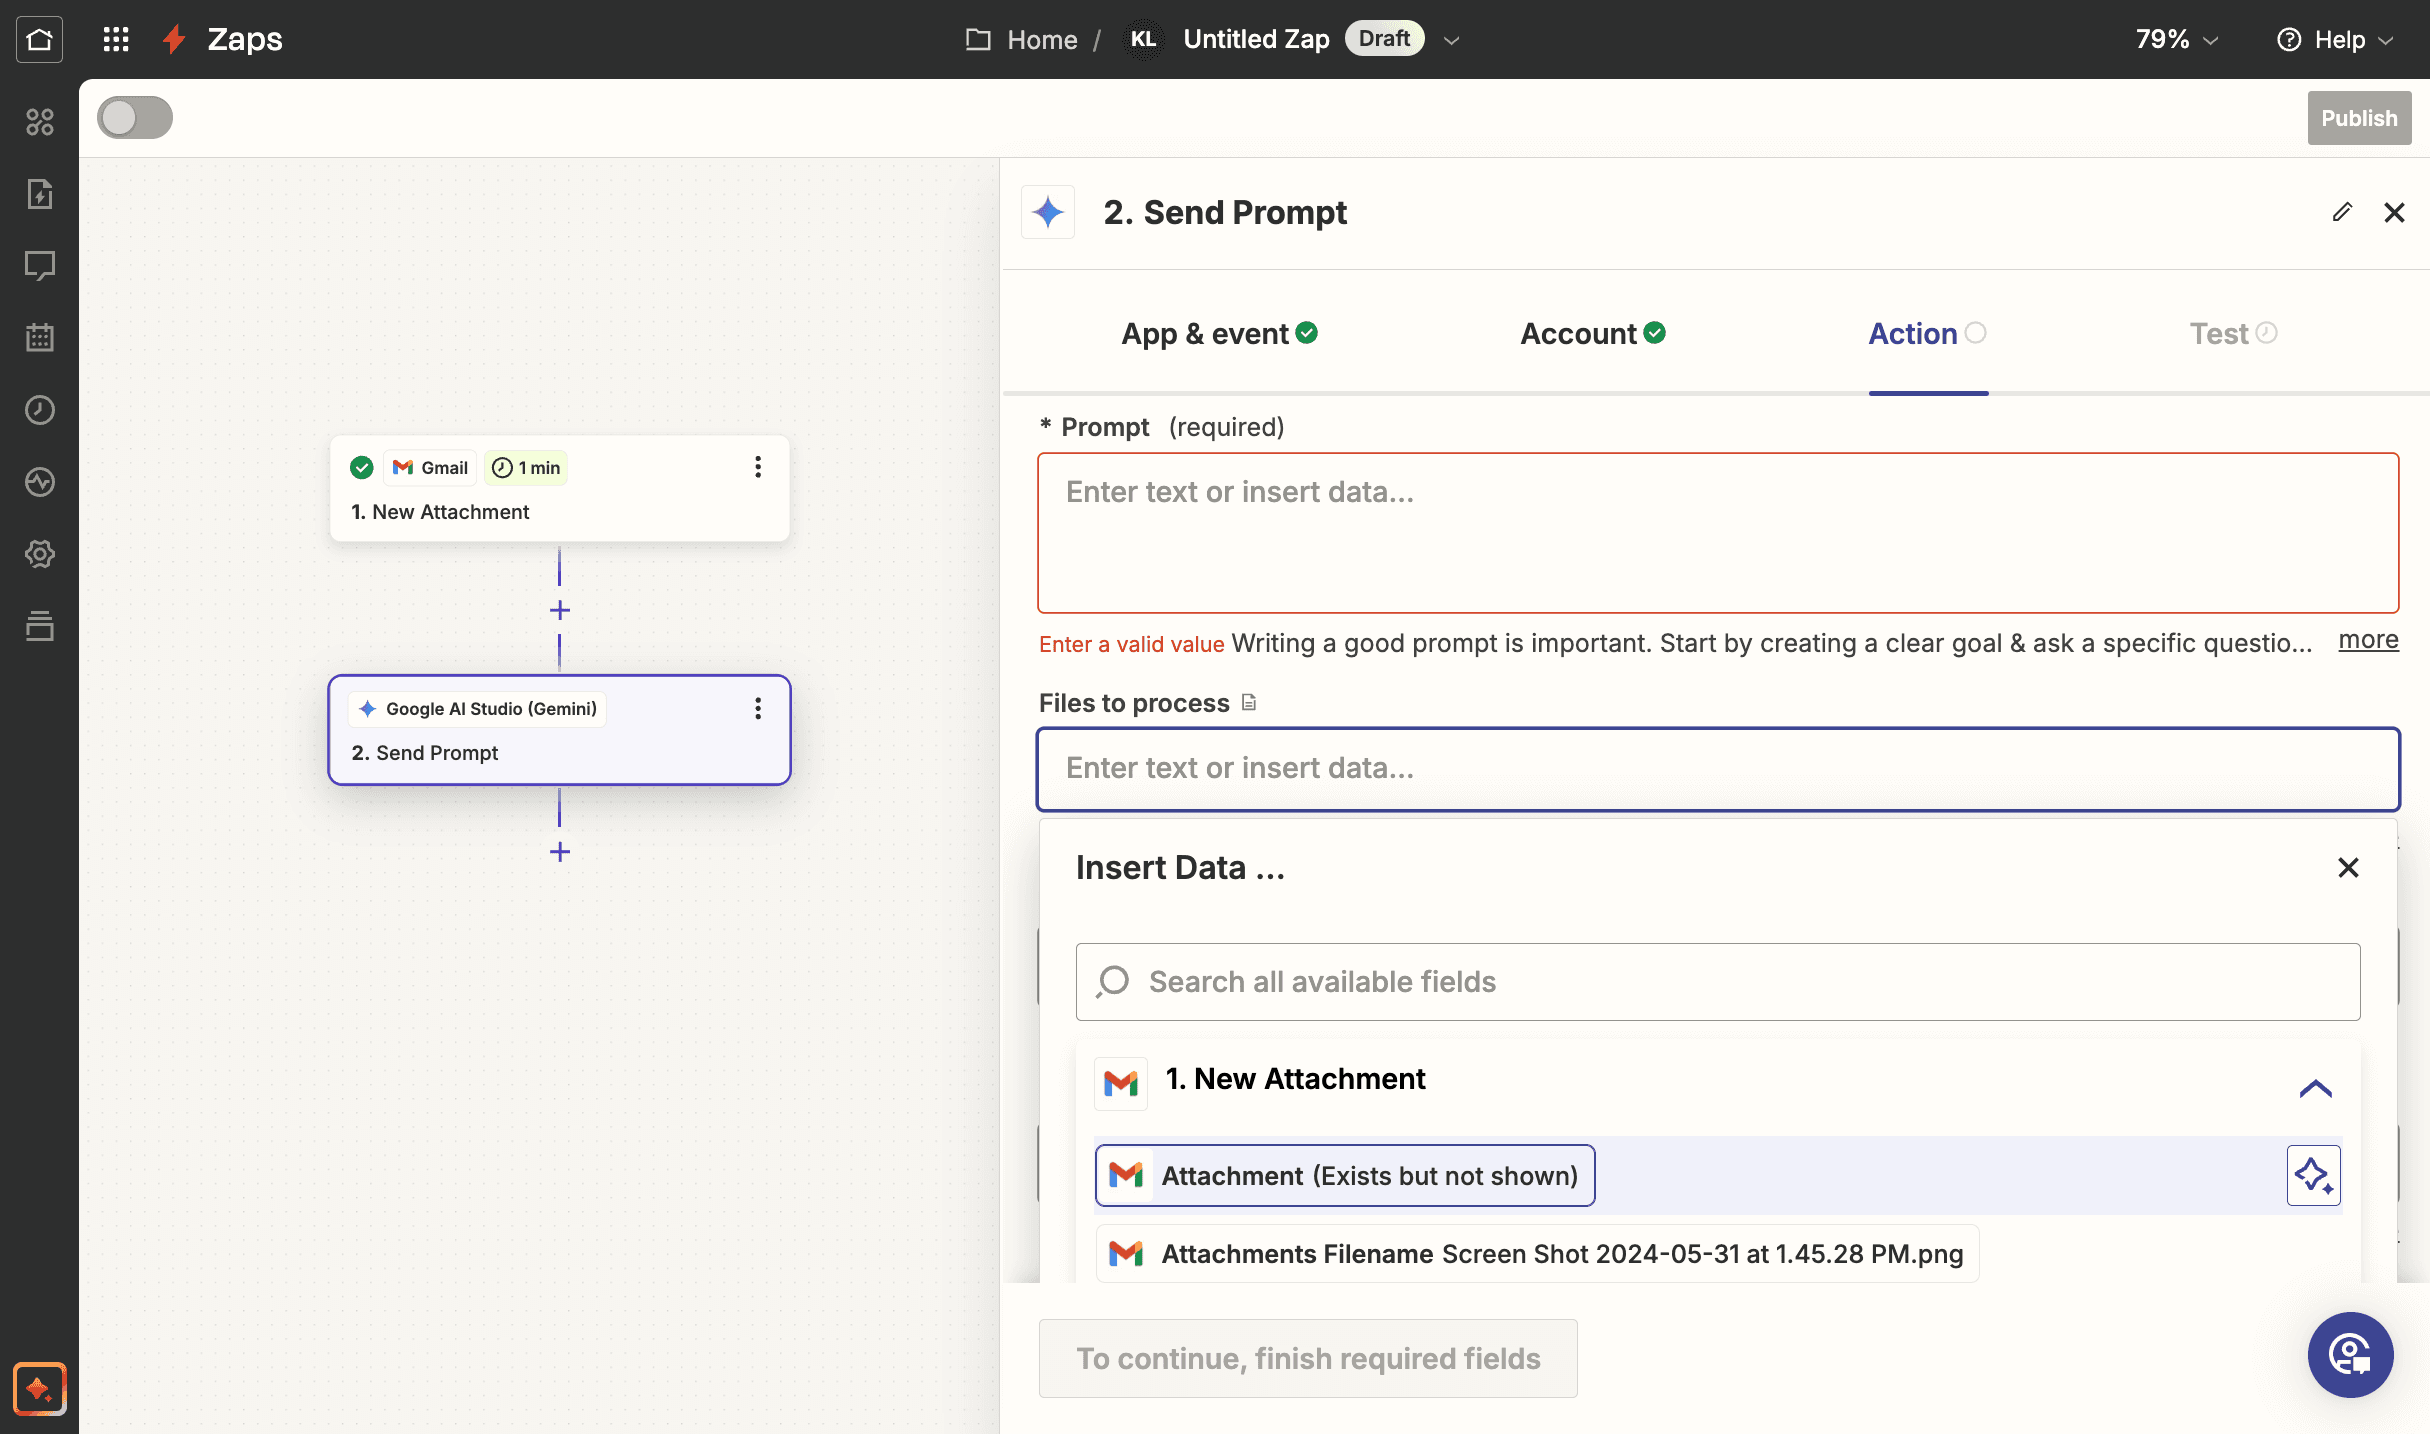Click the AI sparkle icon next to Attachment
Image resolution: width=2430 pixels, height=1434 pixels.
pos(2314,1175)
